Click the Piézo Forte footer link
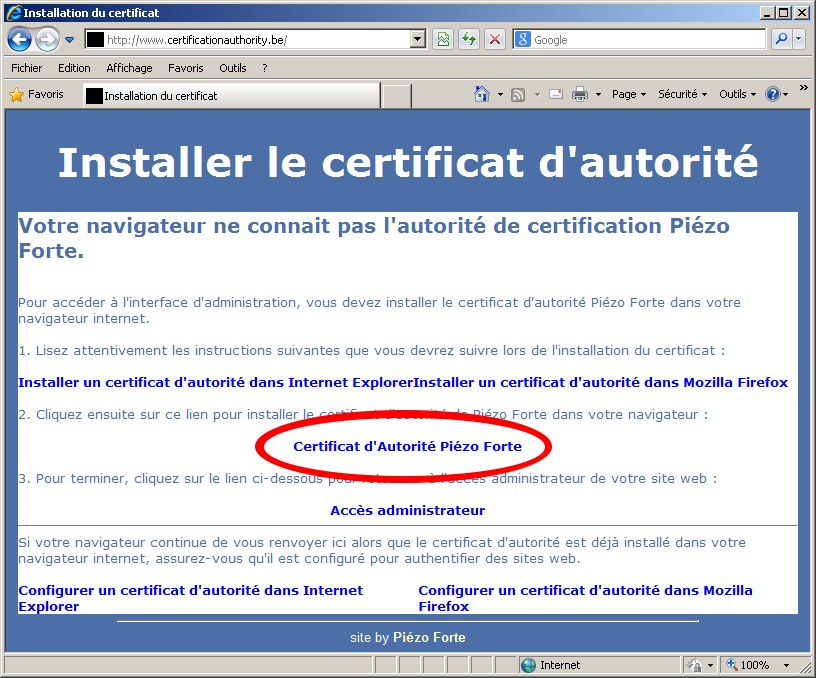Image resolution: width=816 pixels, height=678 pixels. (x=429, y=637)
